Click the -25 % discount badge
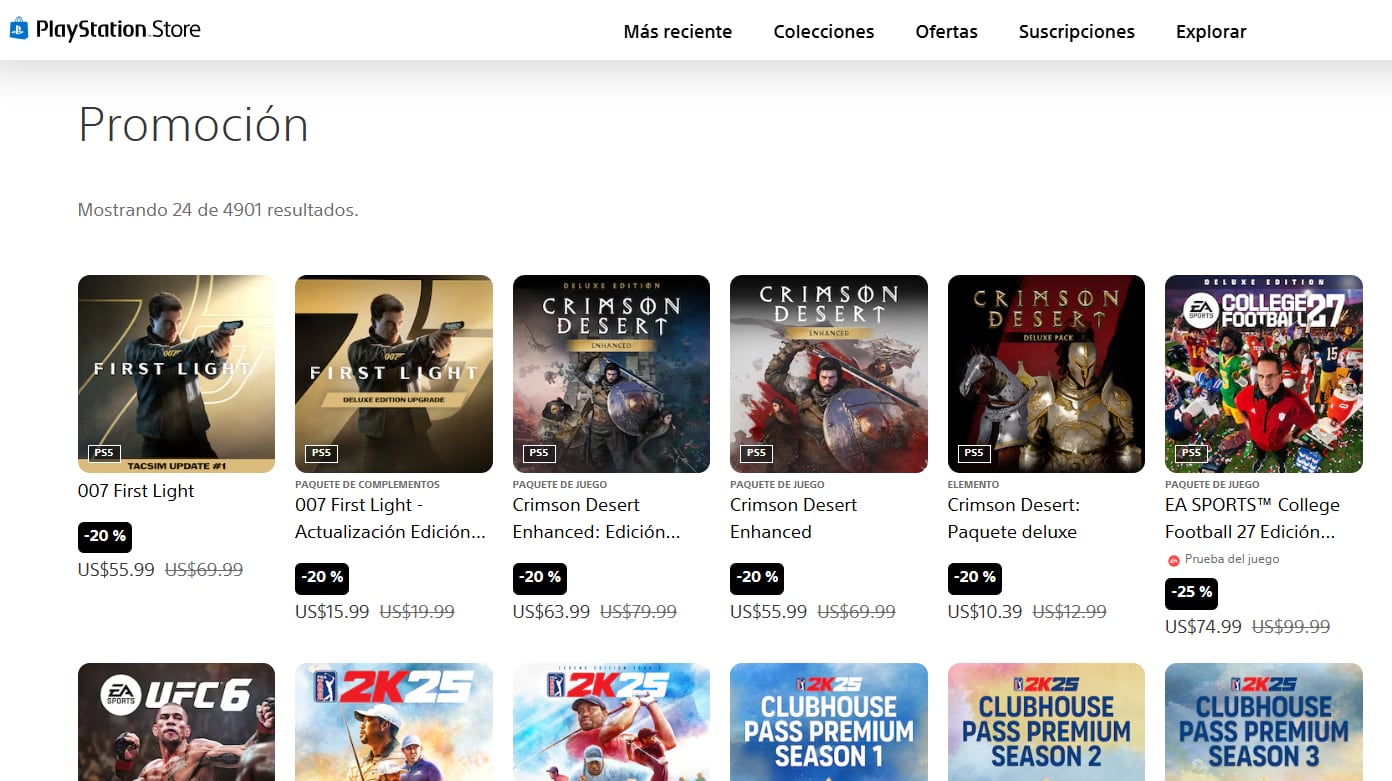 click(x=1192, y=592)
